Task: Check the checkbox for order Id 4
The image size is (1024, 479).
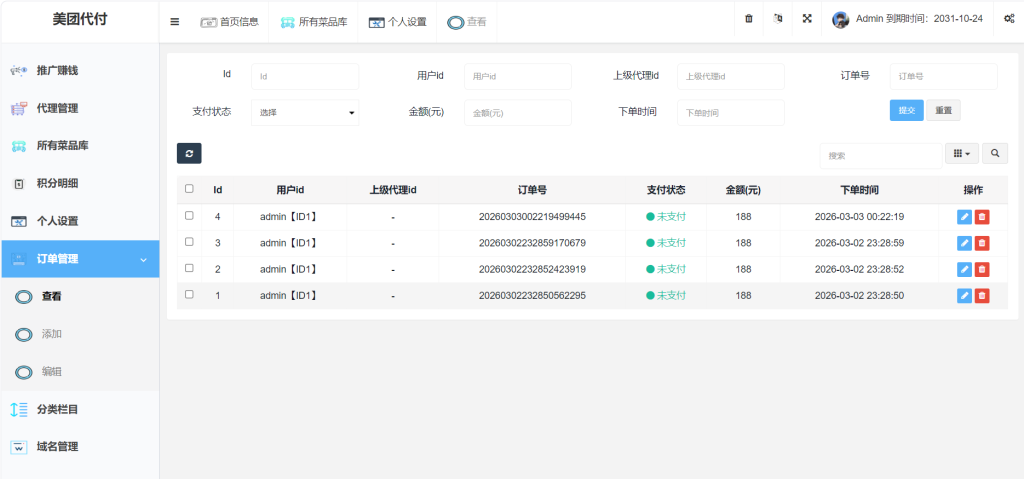Action: coord(190,215)
